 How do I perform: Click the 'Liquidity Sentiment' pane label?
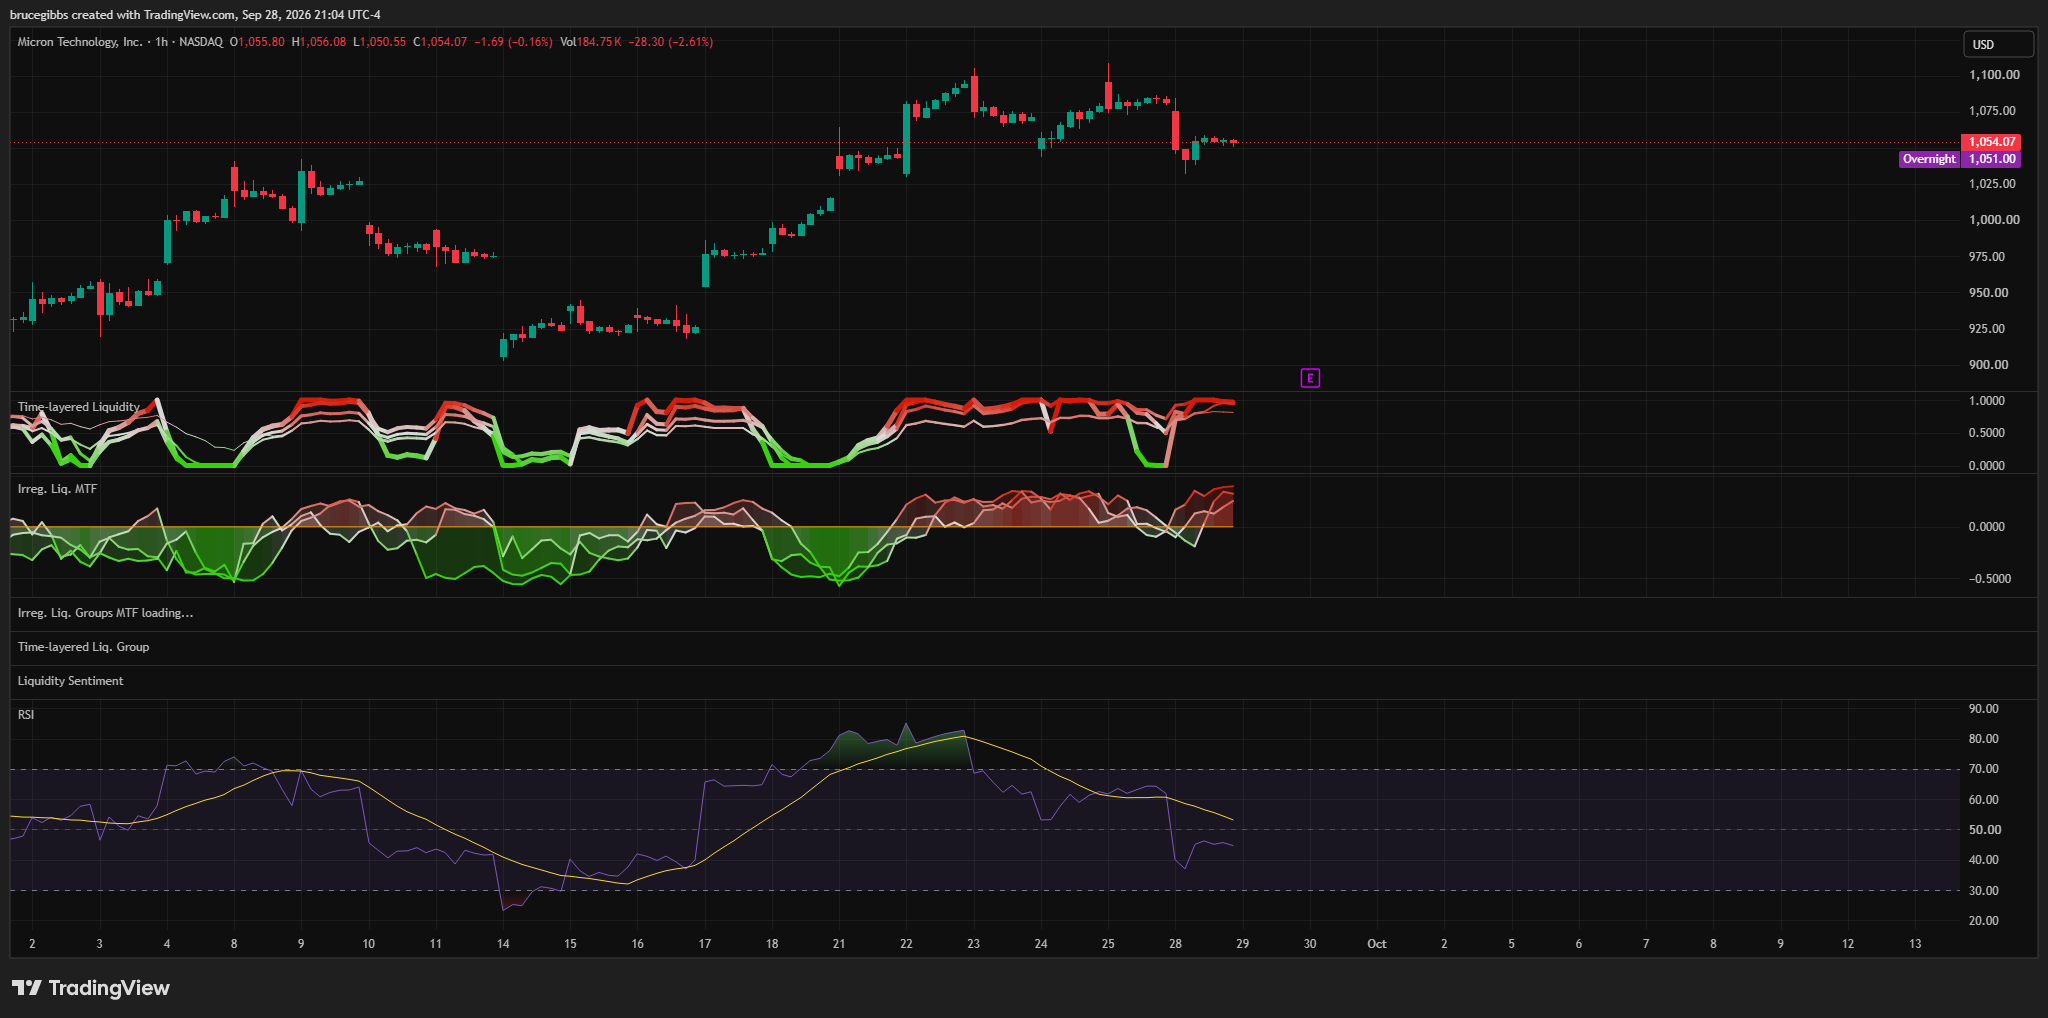tap(70, 681)
